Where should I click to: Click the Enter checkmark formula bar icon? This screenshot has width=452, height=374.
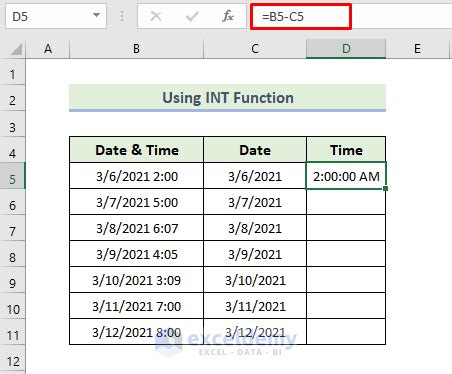click(192, 16)
